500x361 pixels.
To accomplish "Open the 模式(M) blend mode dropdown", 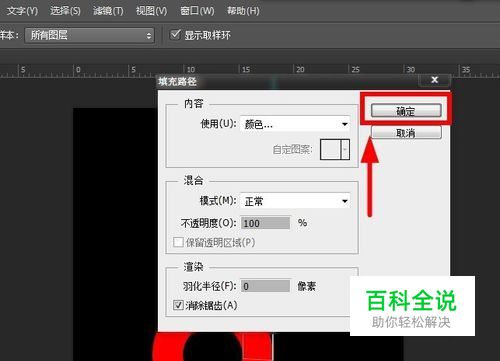I will (x=295, y=201).
